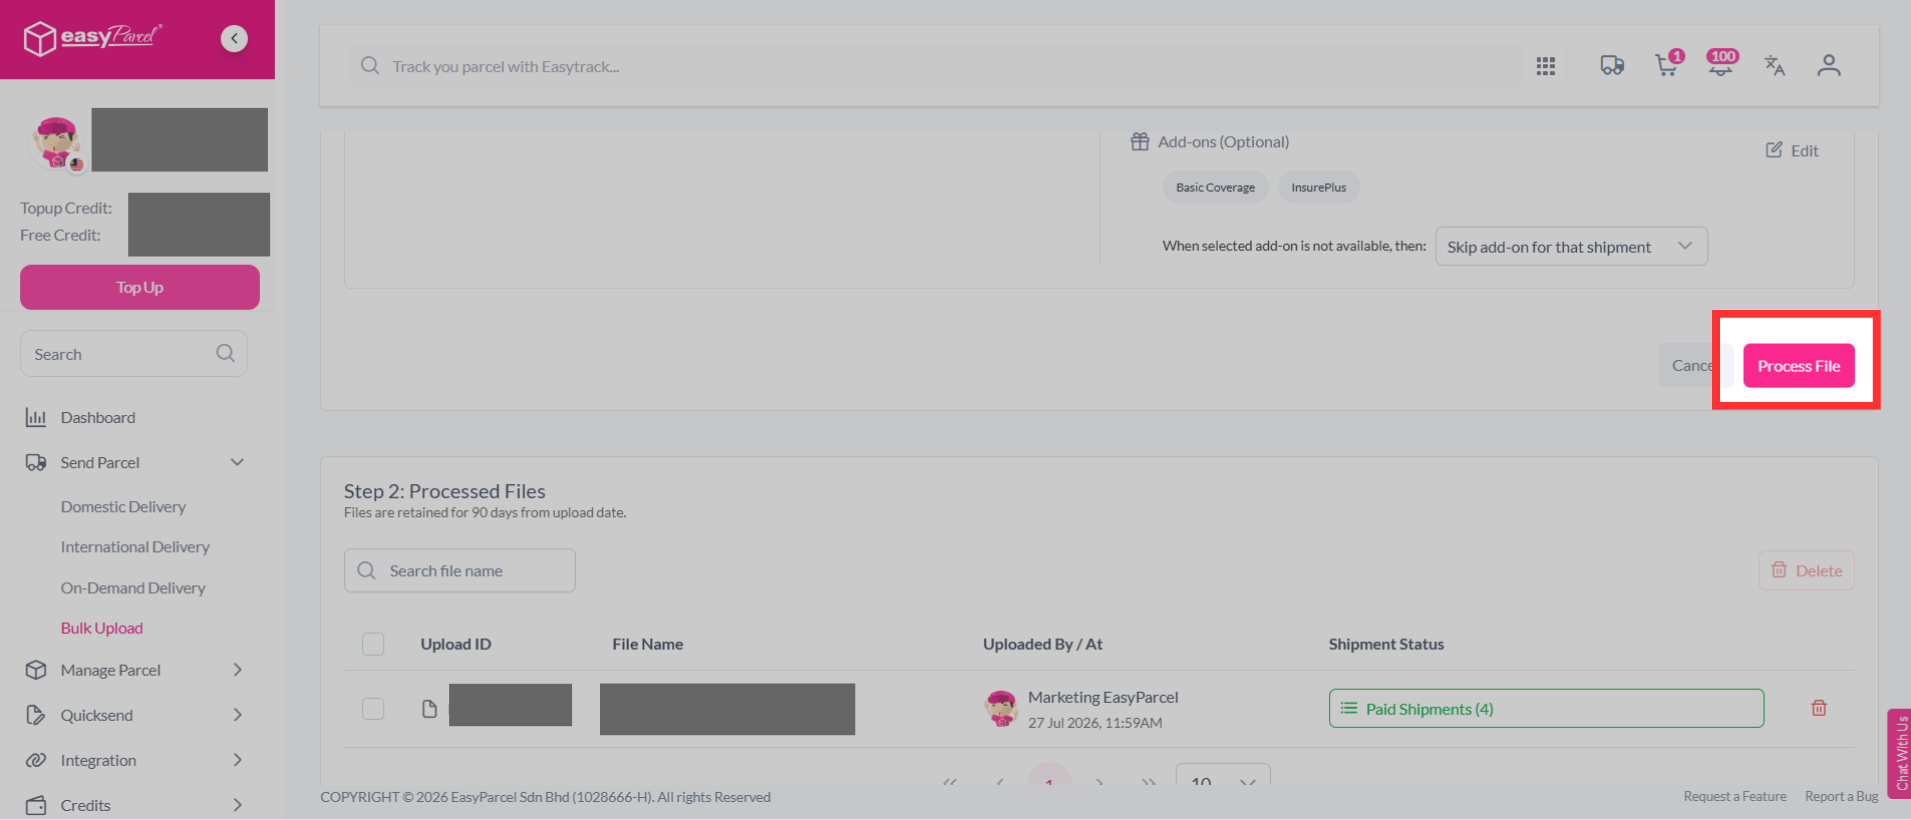Tick the checkbox for the uploaded file row
1911x820 pixels.
pyautogui.click(x=373, y=709)
